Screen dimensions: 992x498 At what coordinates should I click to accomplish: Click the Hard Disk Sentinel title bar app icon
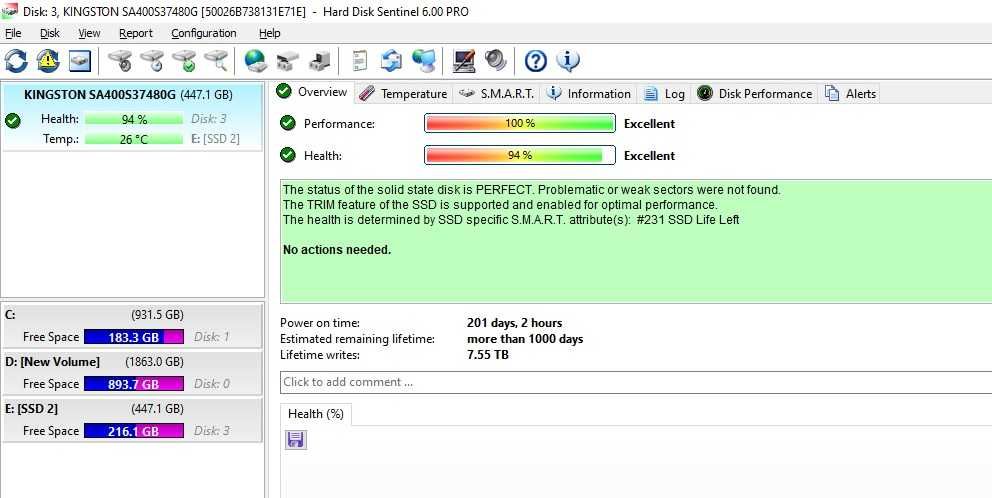(x=9, y=11)
